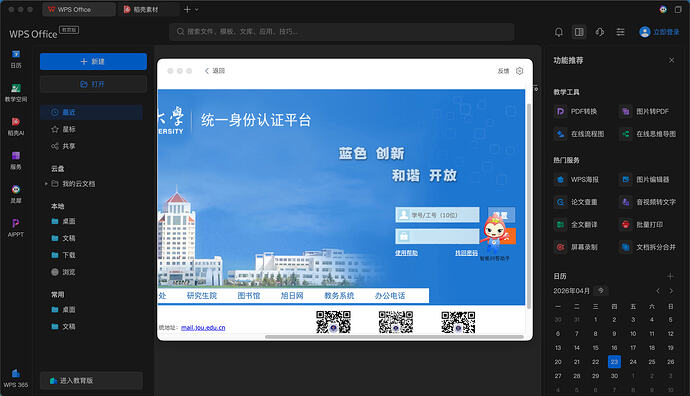Open 服务 in the left sidebar
Viewport: 690px width, 396px height.
tap(16, 160)
